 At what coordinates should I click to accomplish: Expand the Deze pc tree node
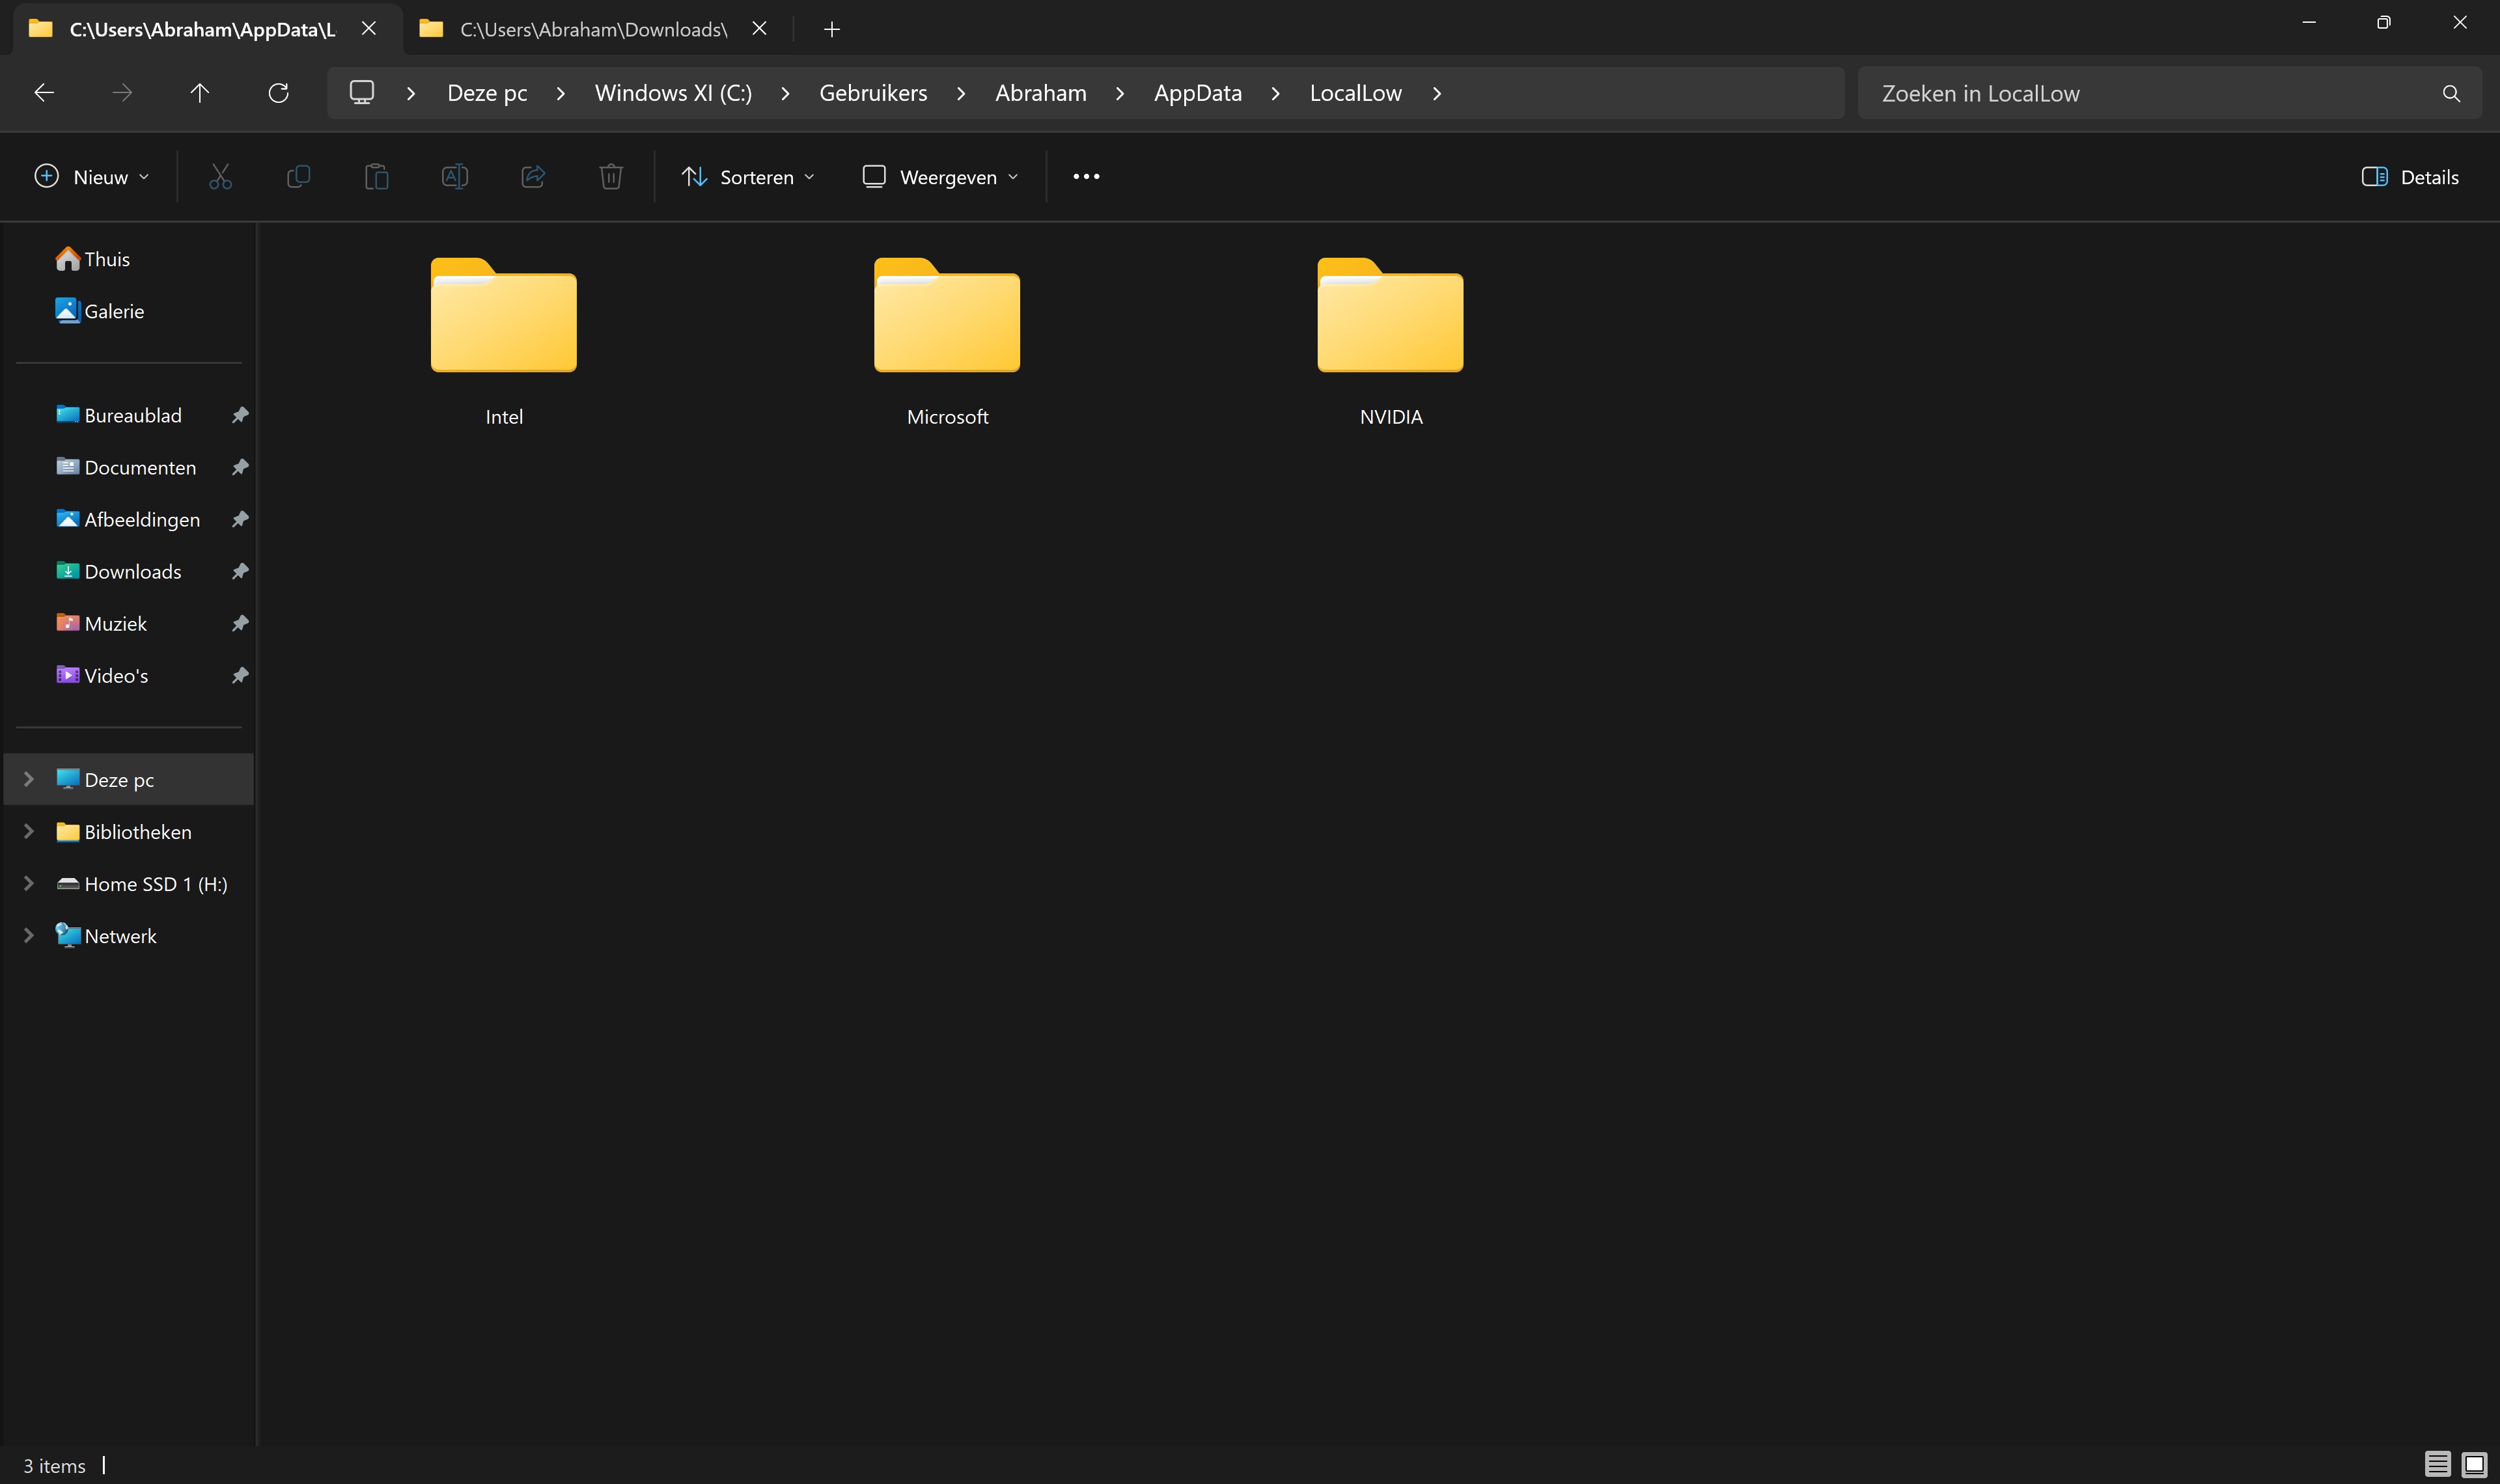pyautogui.click(x=29, y=779)
